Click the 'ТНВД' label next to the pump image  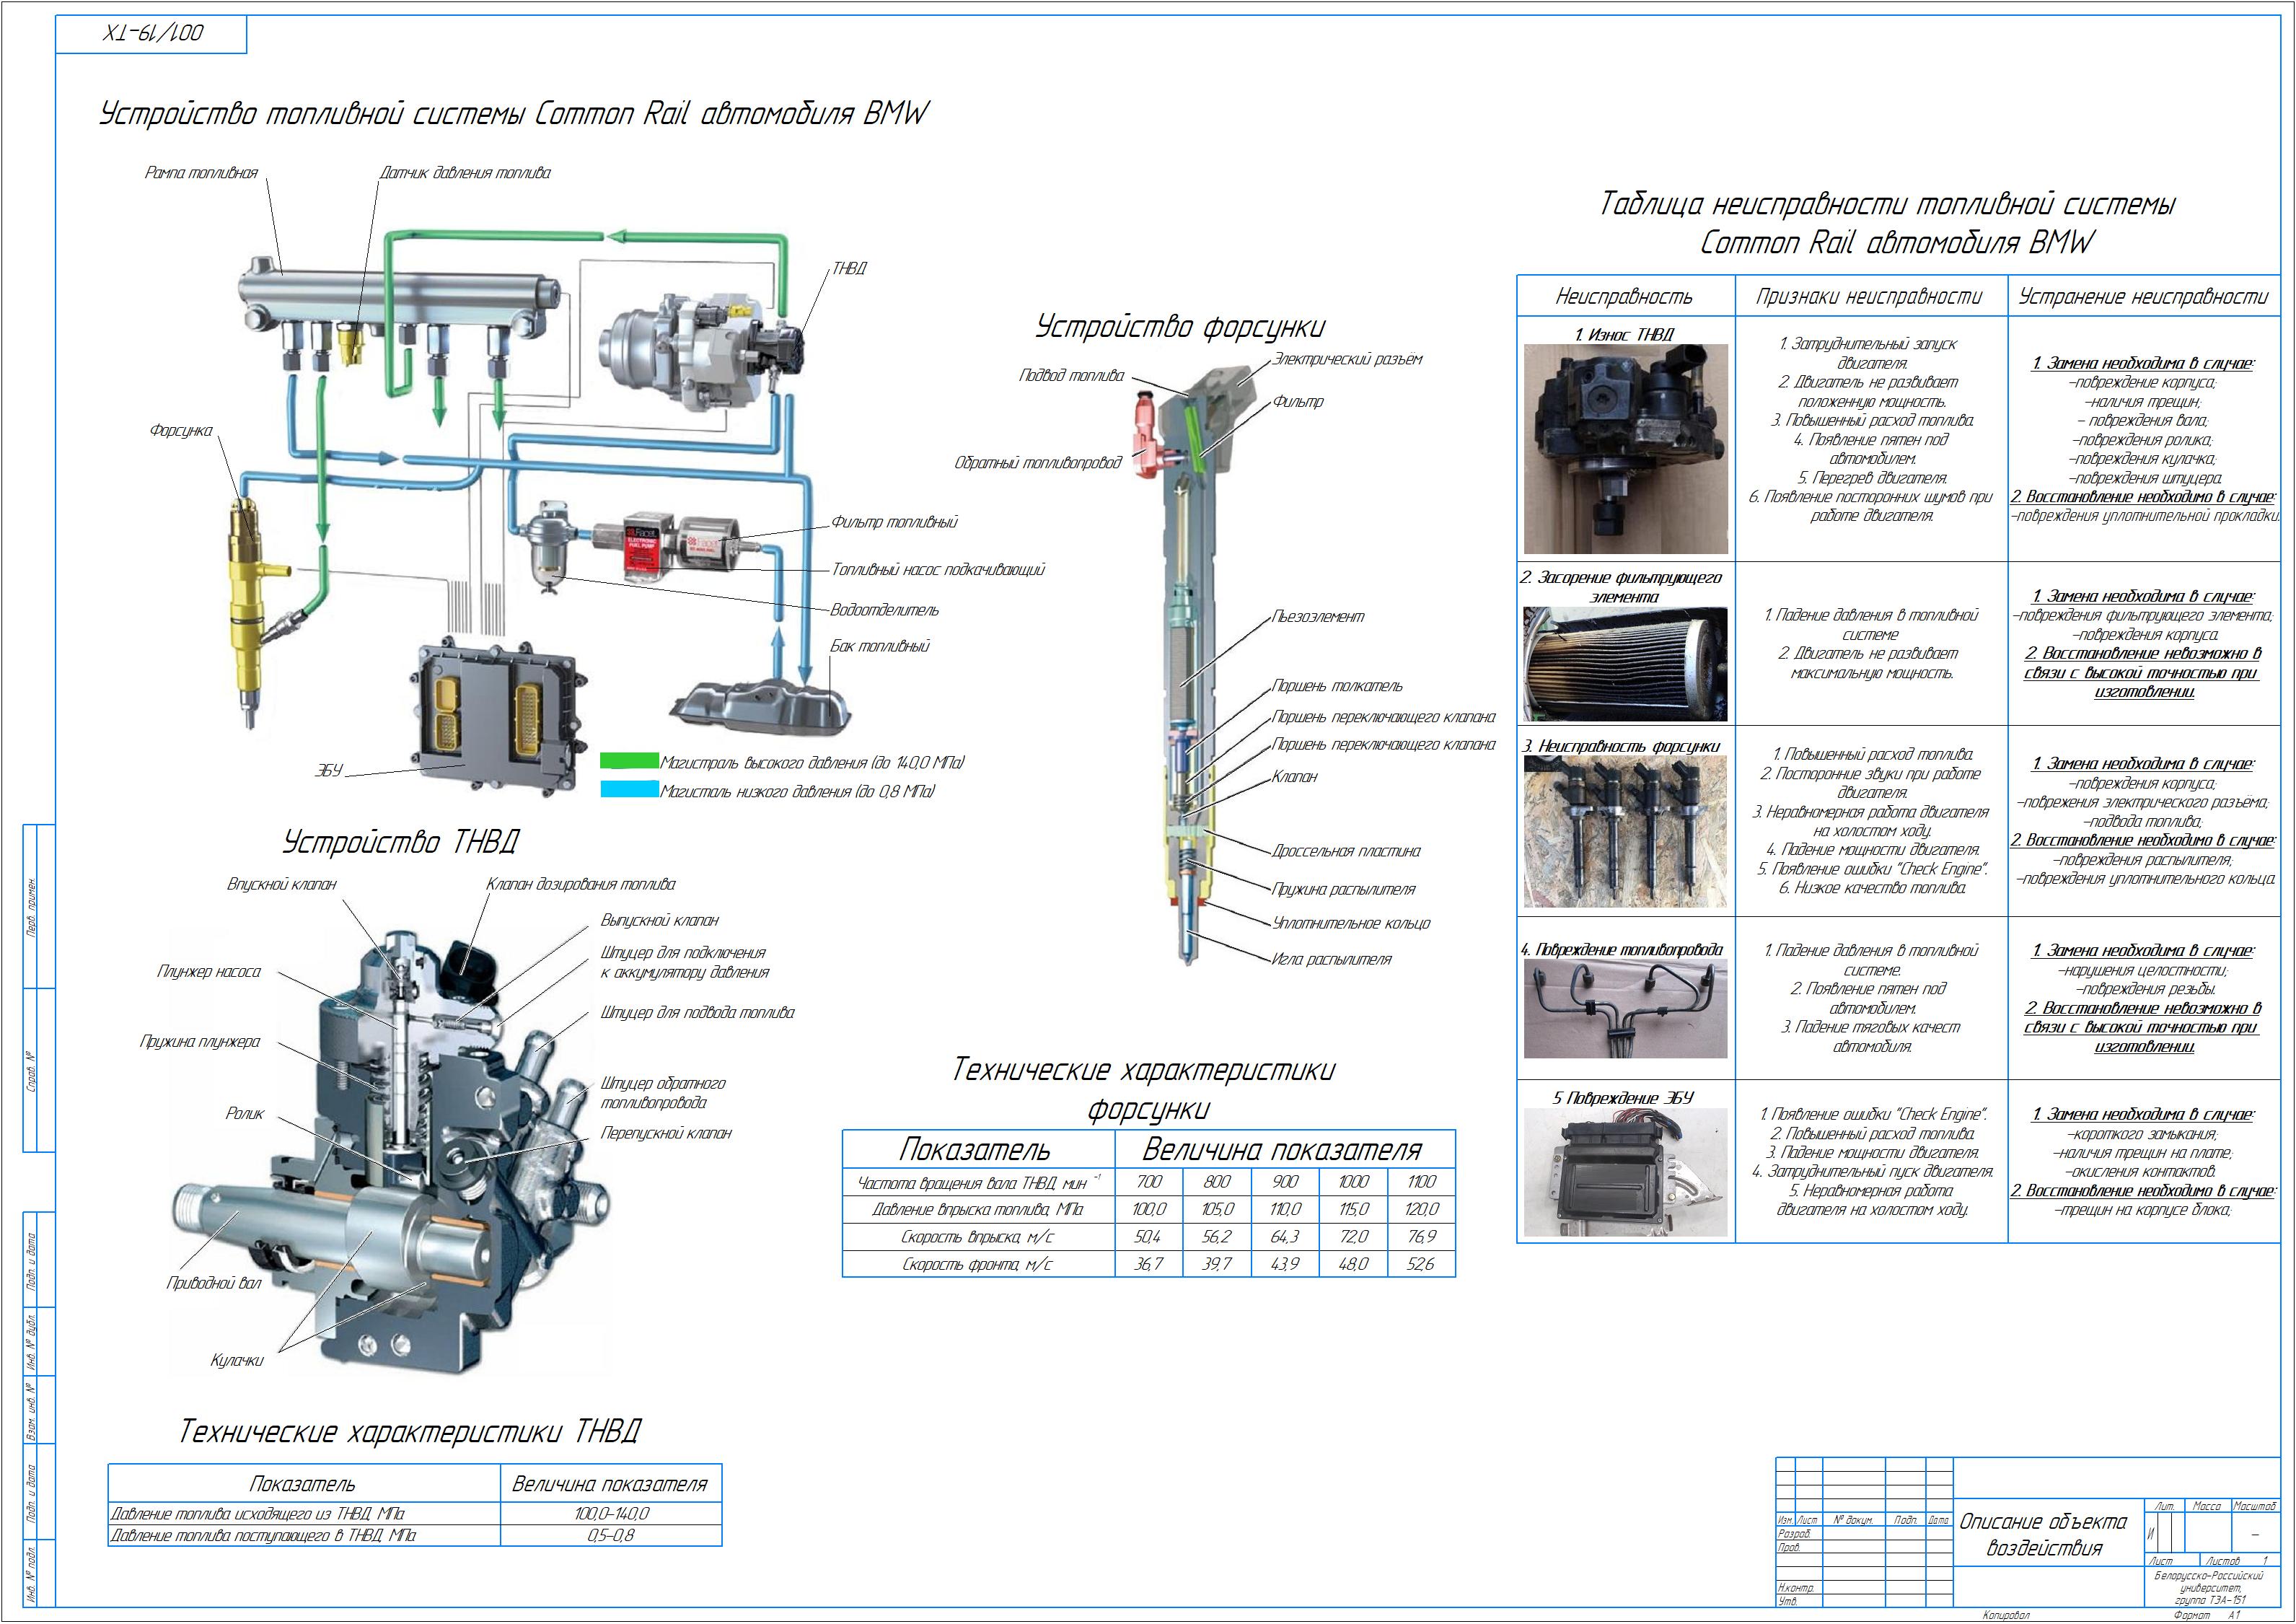pyautogui.click(x=849, y=268)
